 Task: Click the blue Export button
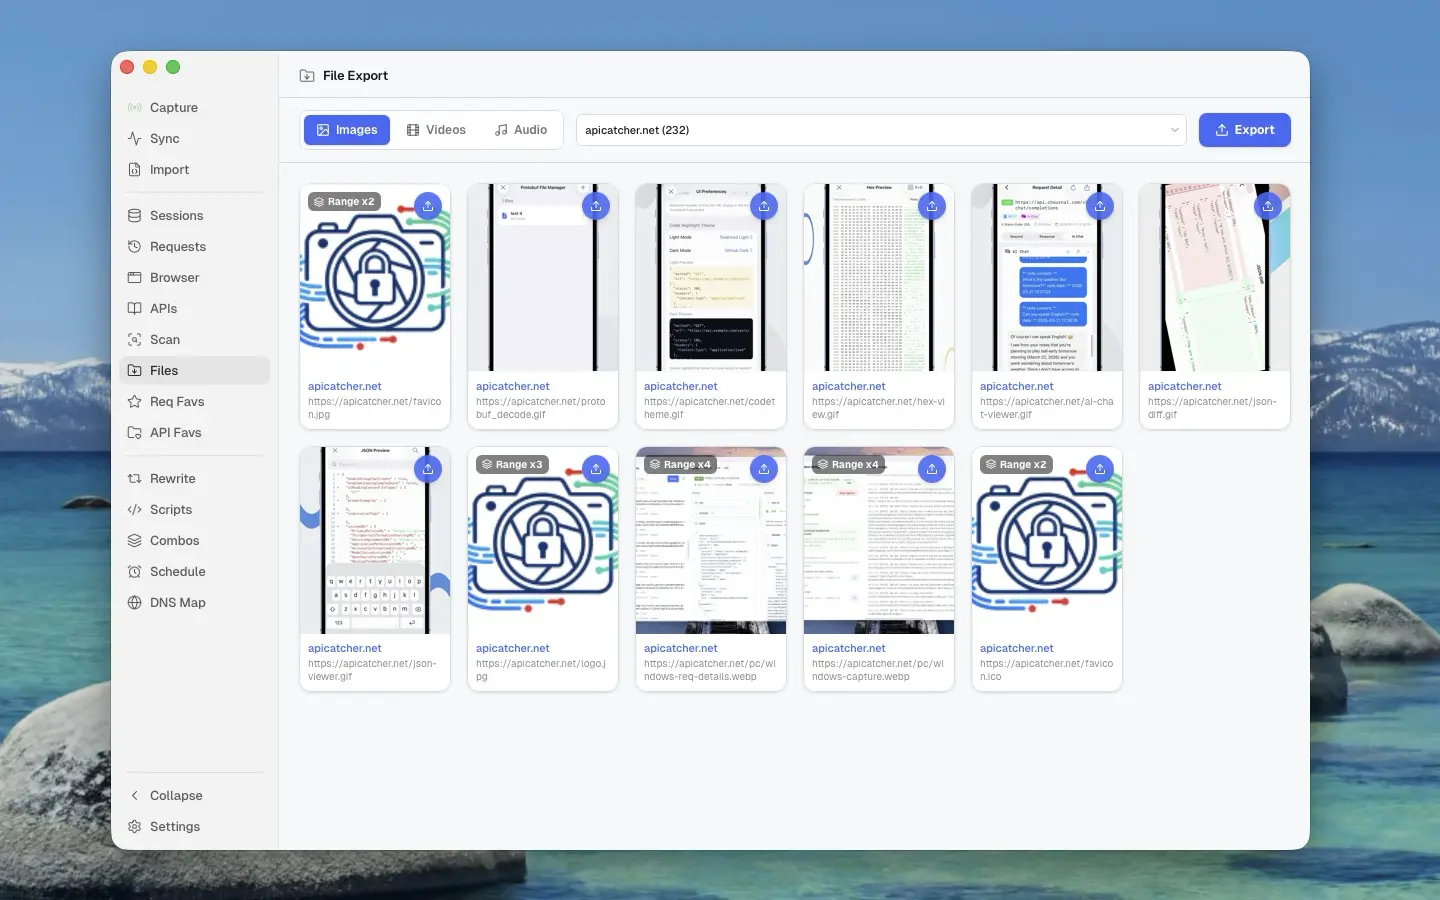[x=1245, y=130]
